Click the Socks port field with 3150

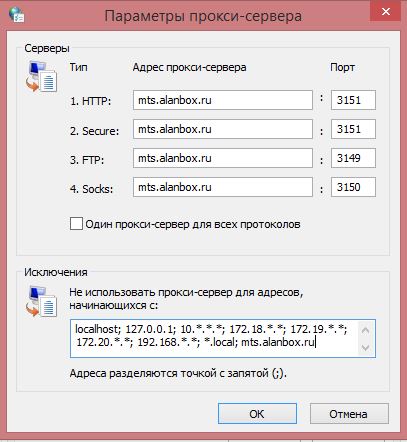(x=353, y=187)
